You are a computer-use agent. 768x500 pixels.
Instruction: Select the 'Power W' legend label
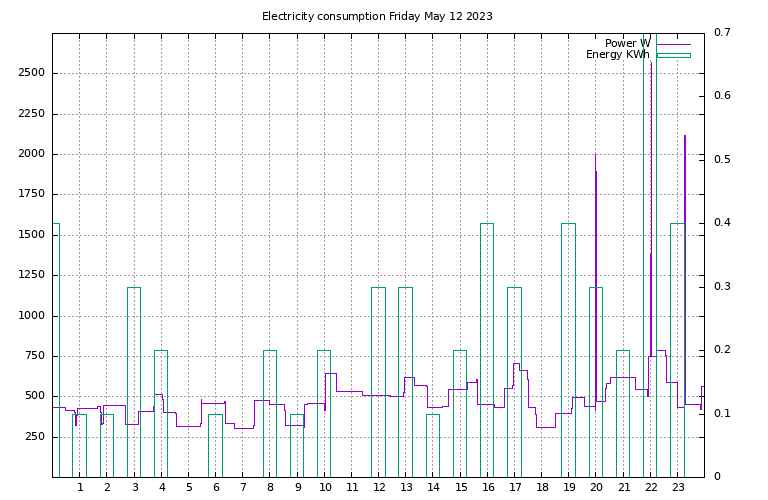(x=627, y=44)
